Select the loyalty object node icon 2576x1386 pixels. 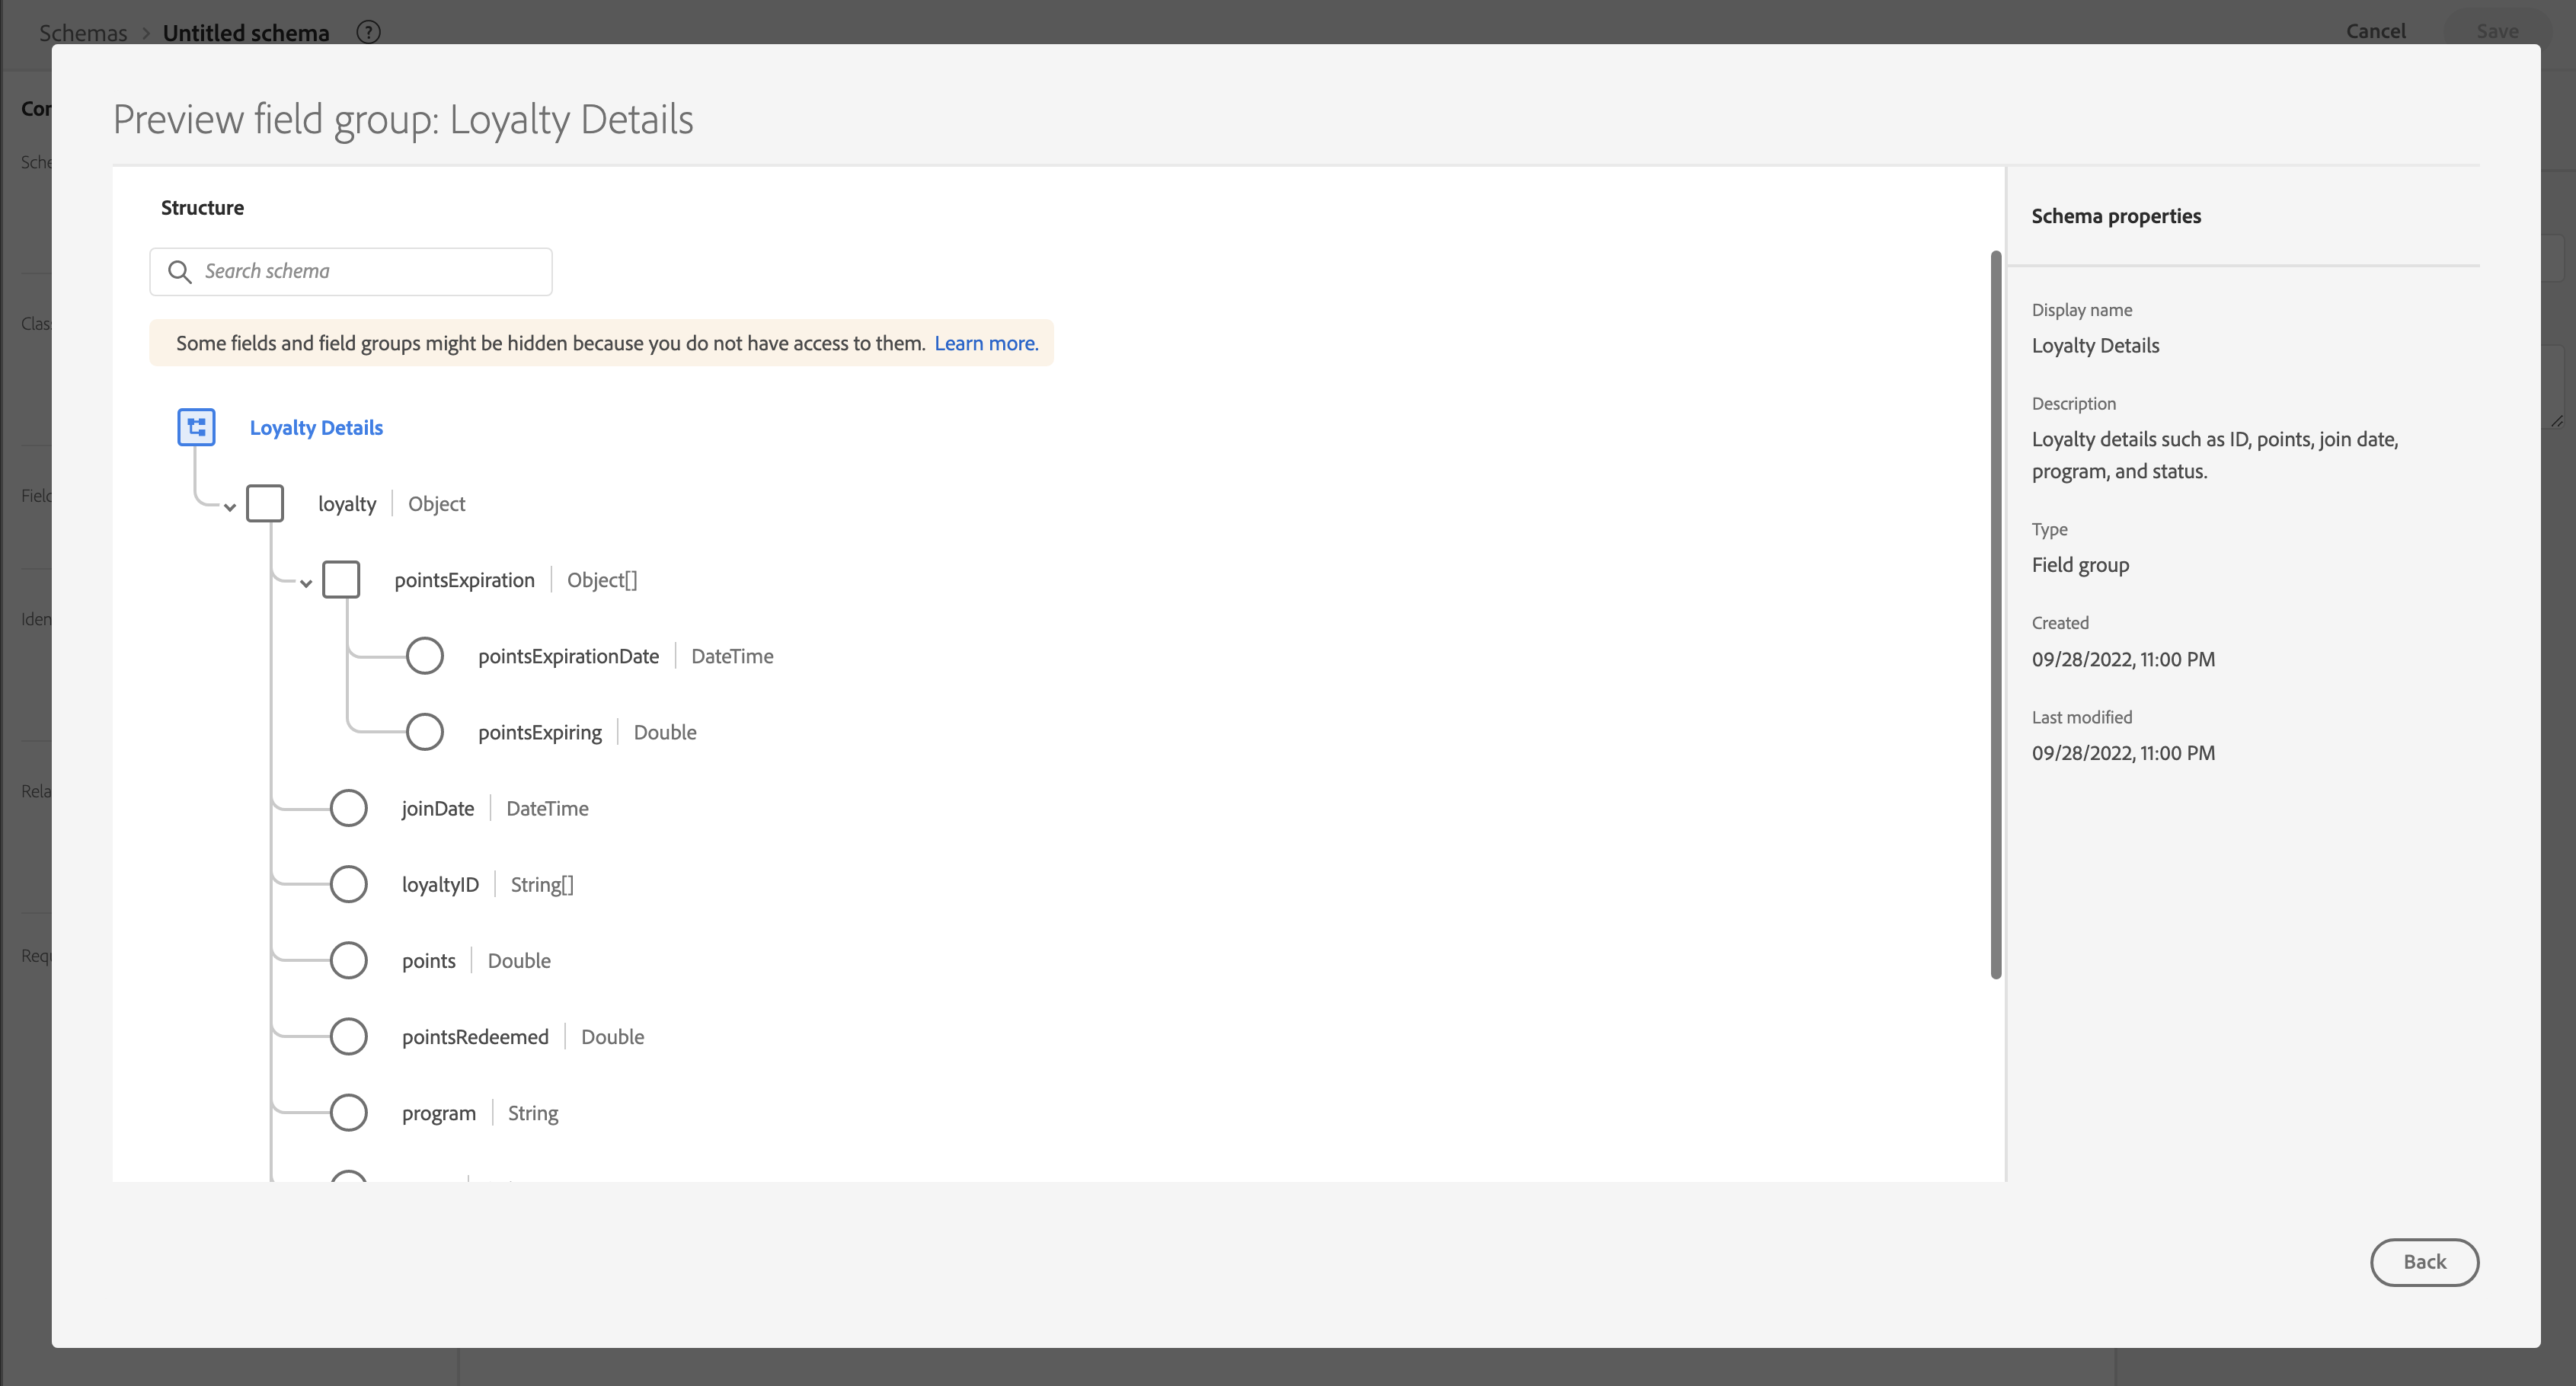coord(265,503)
